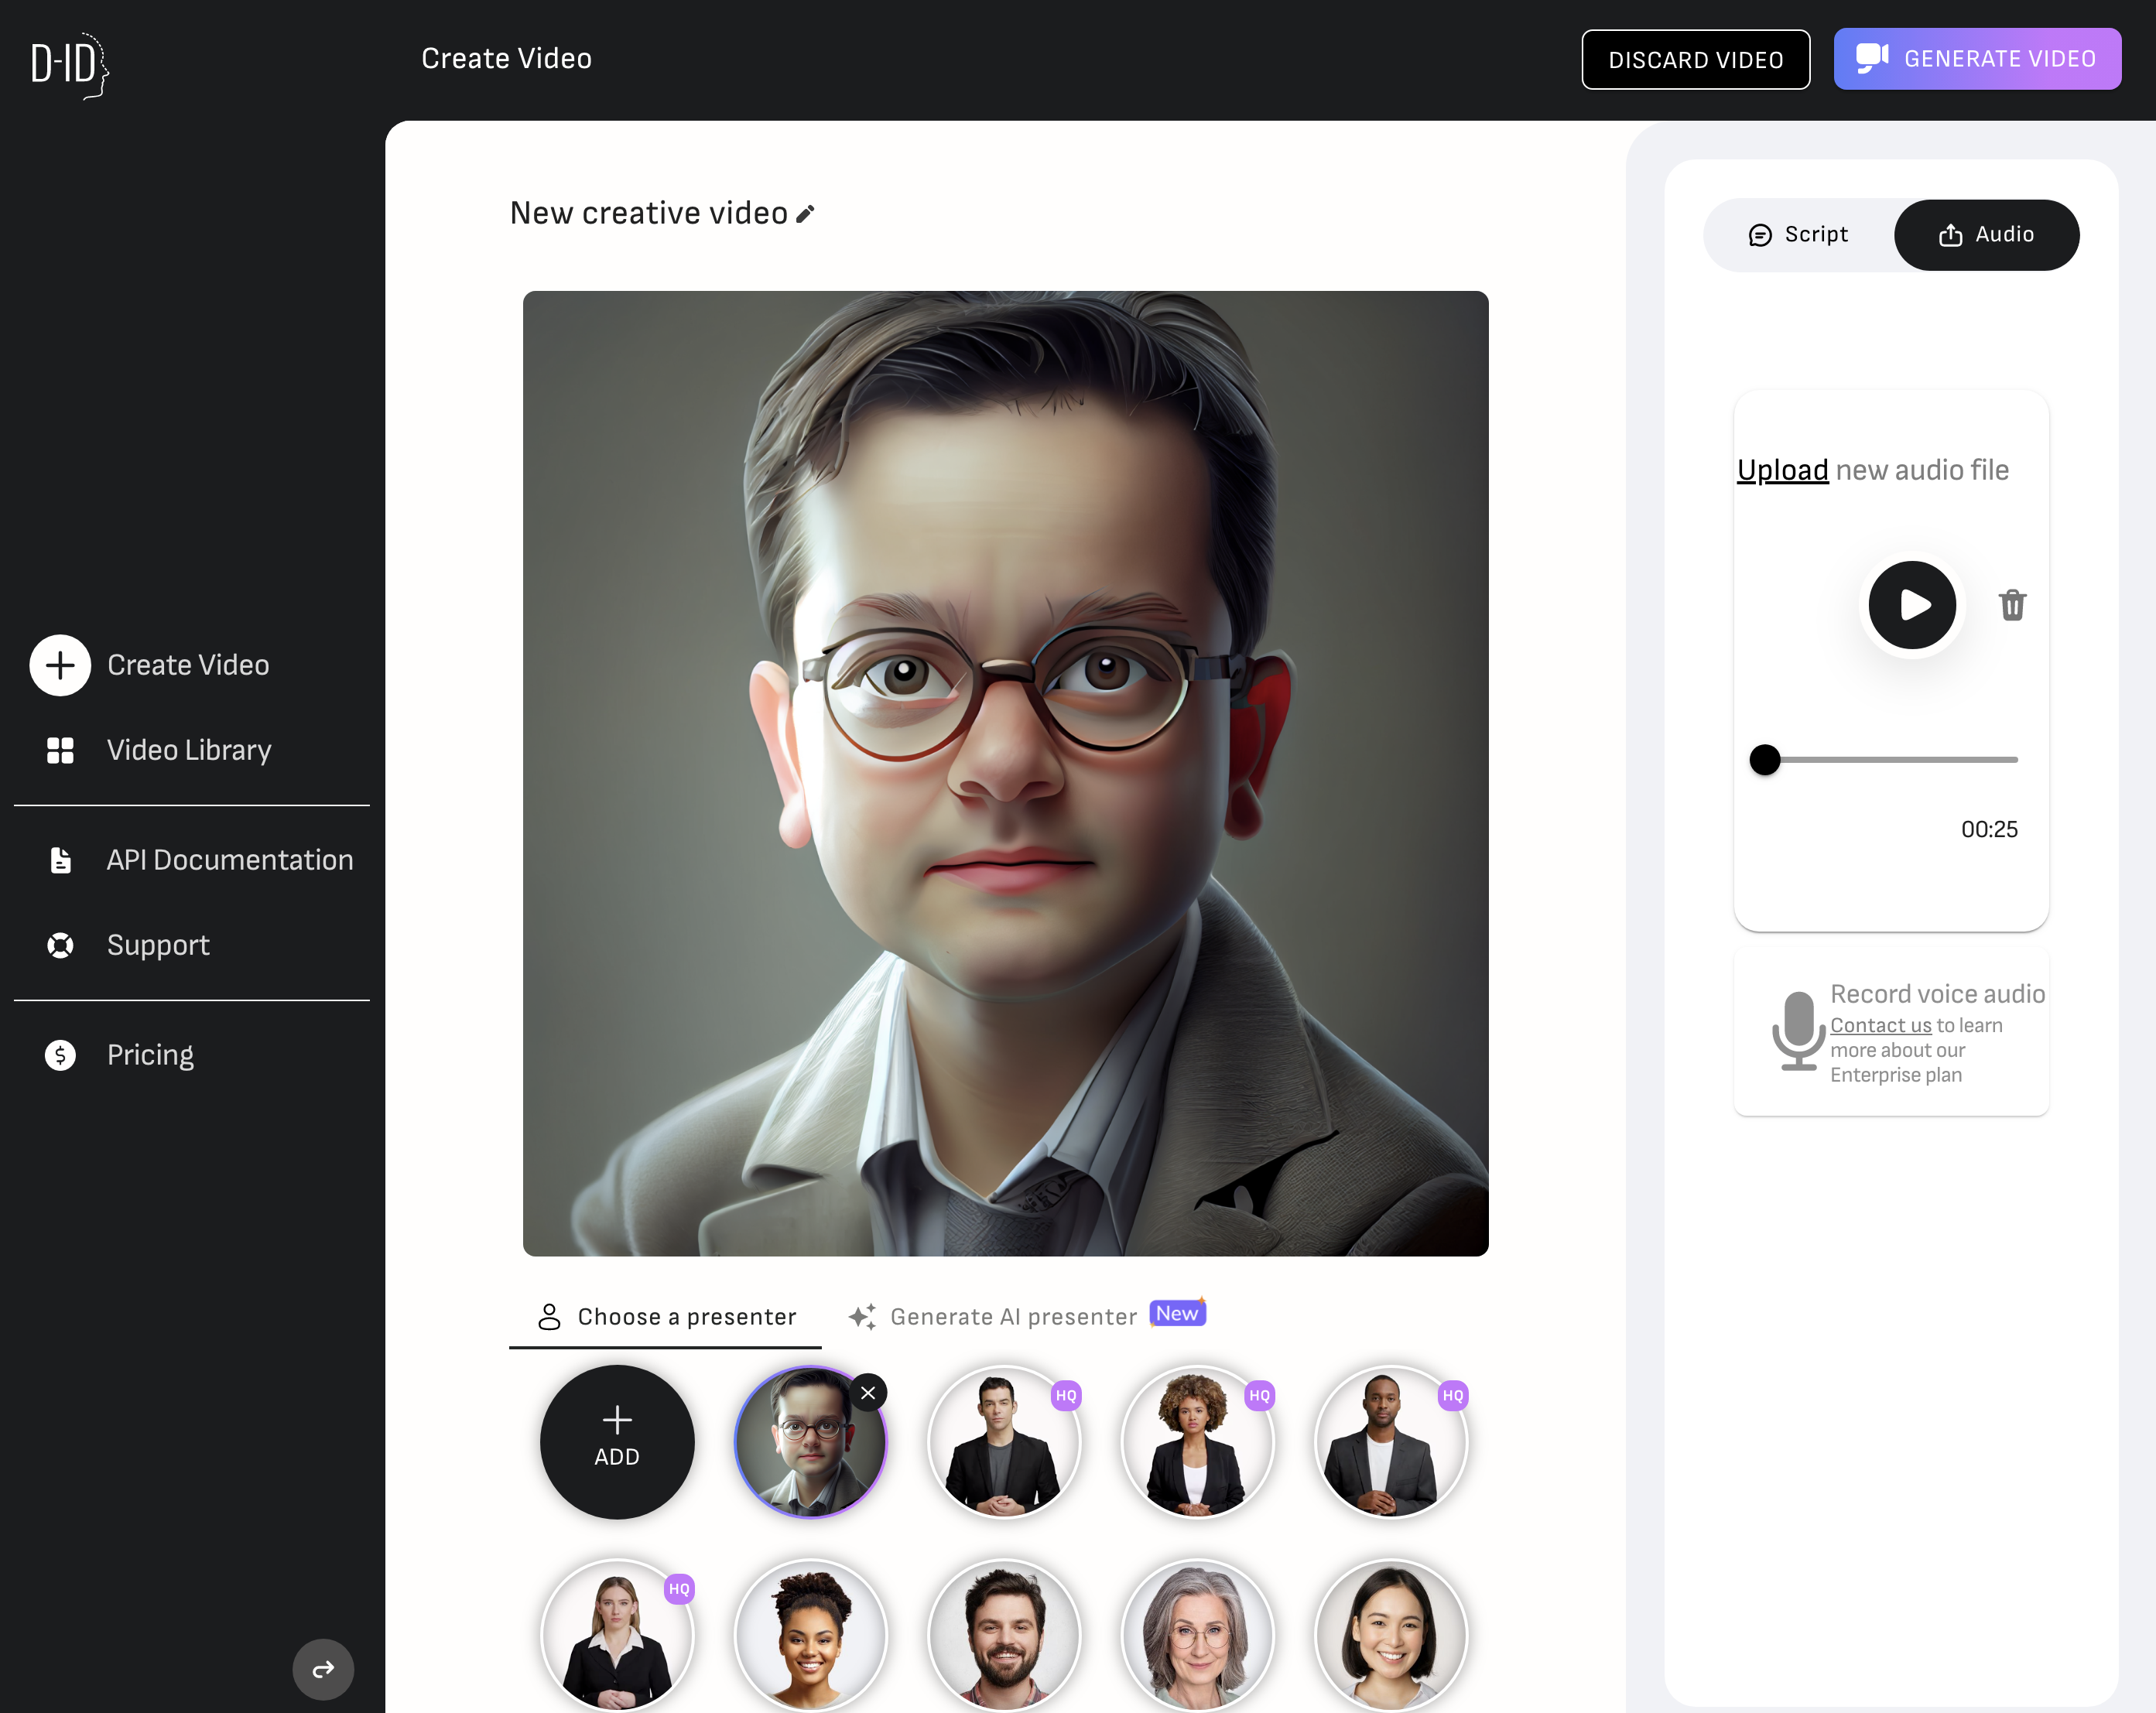Screen dimensions: 2156x1713
Task: Select the bearded man presenter
Action: (1004, 1635)
